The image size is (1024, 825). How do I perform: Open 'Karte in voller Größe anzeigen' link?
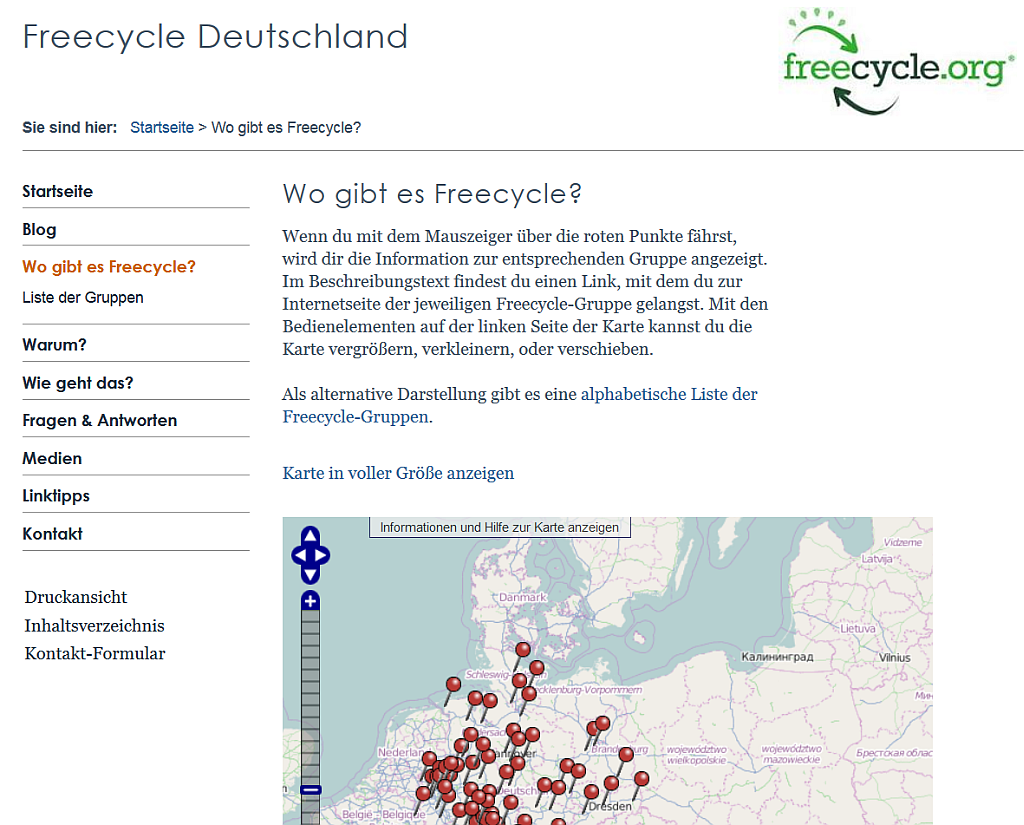click(x=398, y=473)
